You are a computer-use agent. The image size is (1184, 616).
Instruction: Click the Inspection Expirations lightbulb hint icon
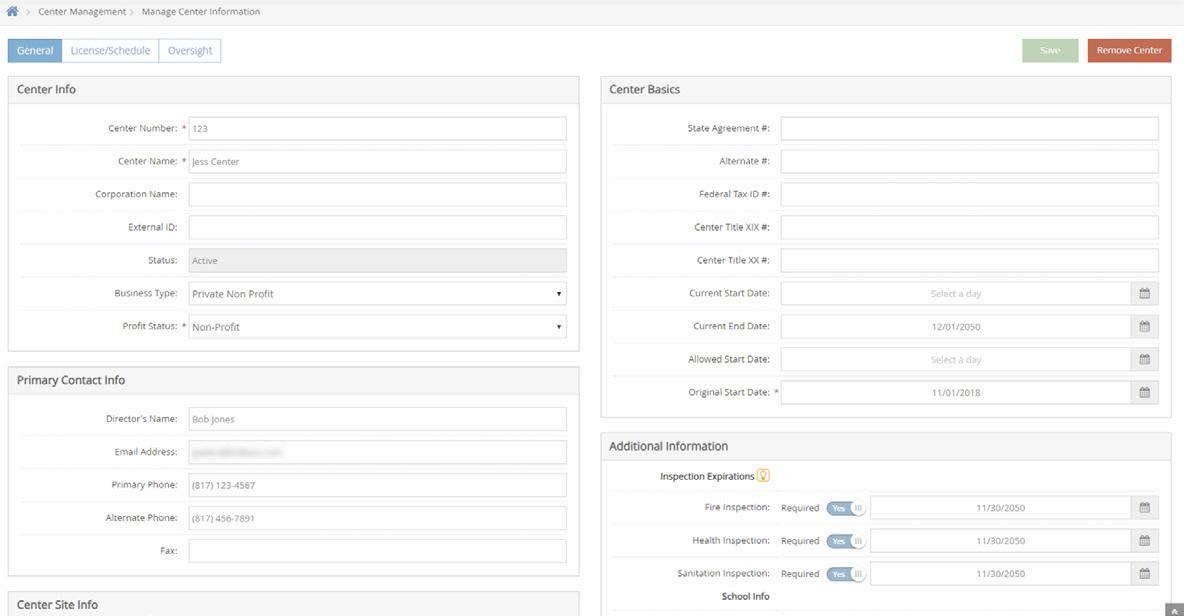tap(763, 476)
